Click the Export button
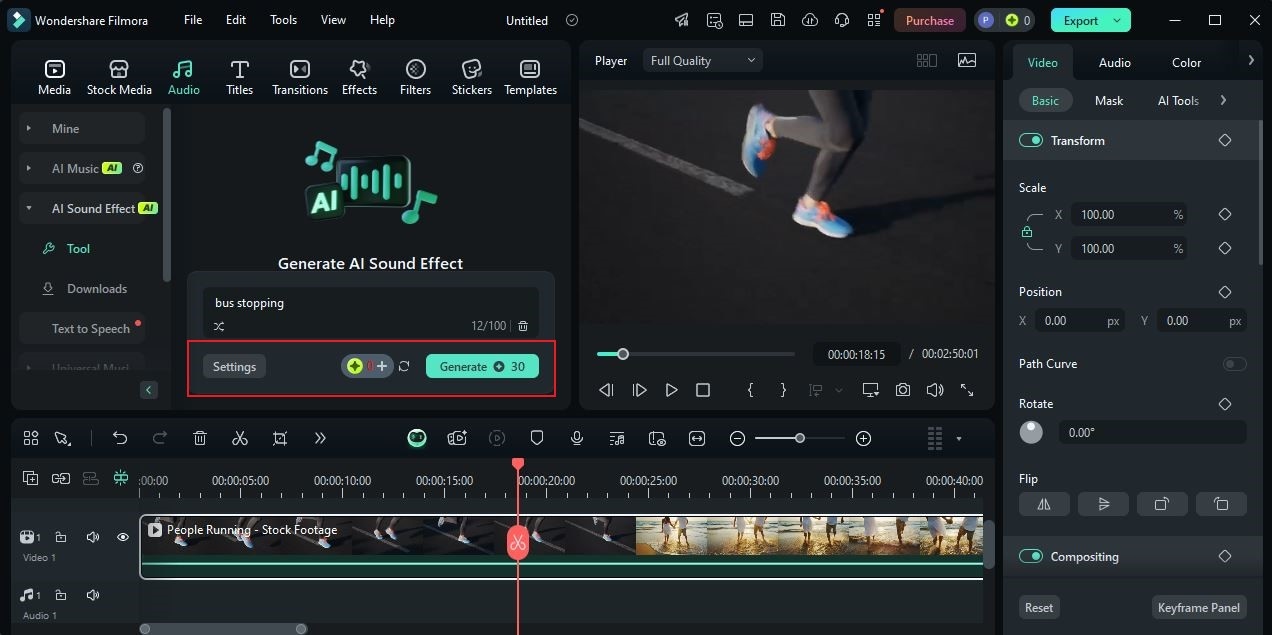Screen dimensions: 1272x635 pyautogui.click(x=1090, y=20)
